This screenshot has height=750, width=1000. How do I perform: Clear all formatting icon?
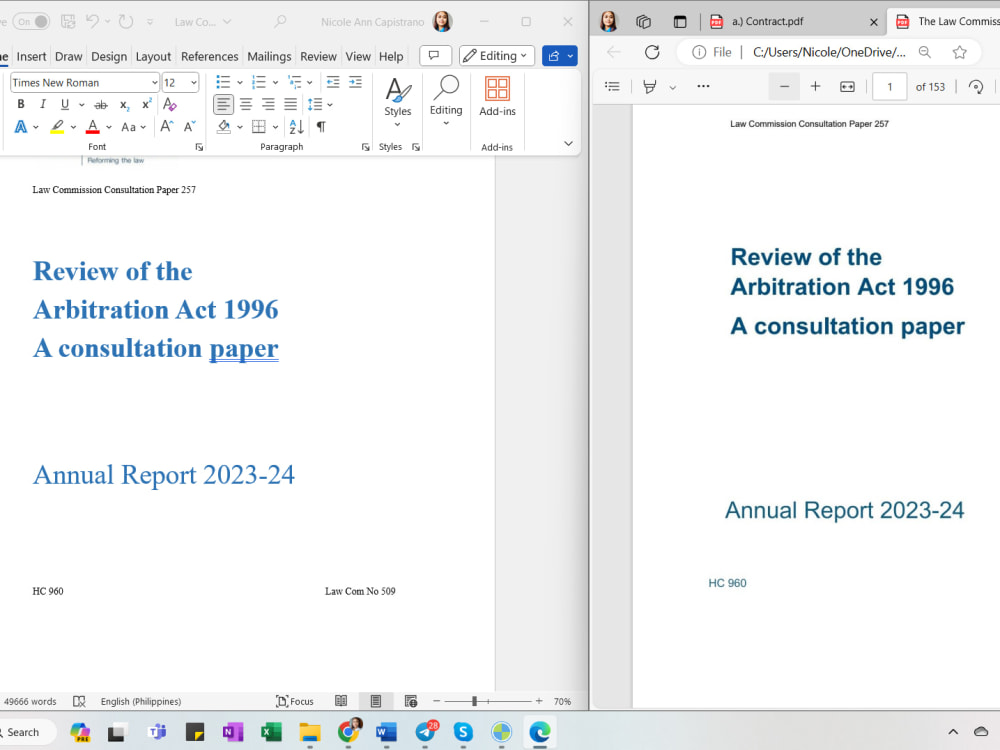(170, 104)
